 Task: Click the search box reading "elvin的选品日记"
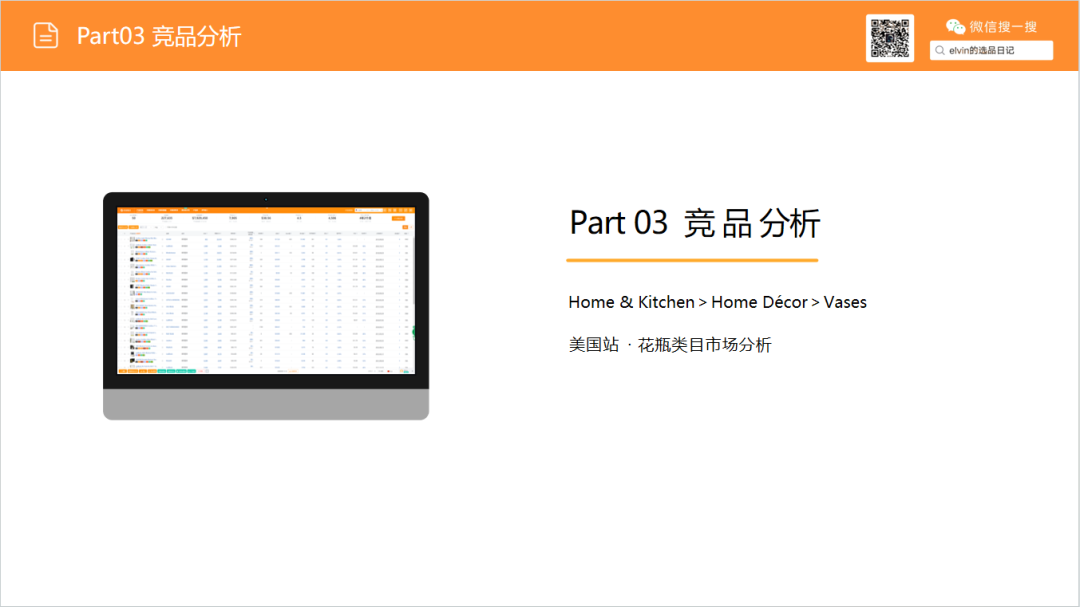point(991,50)
